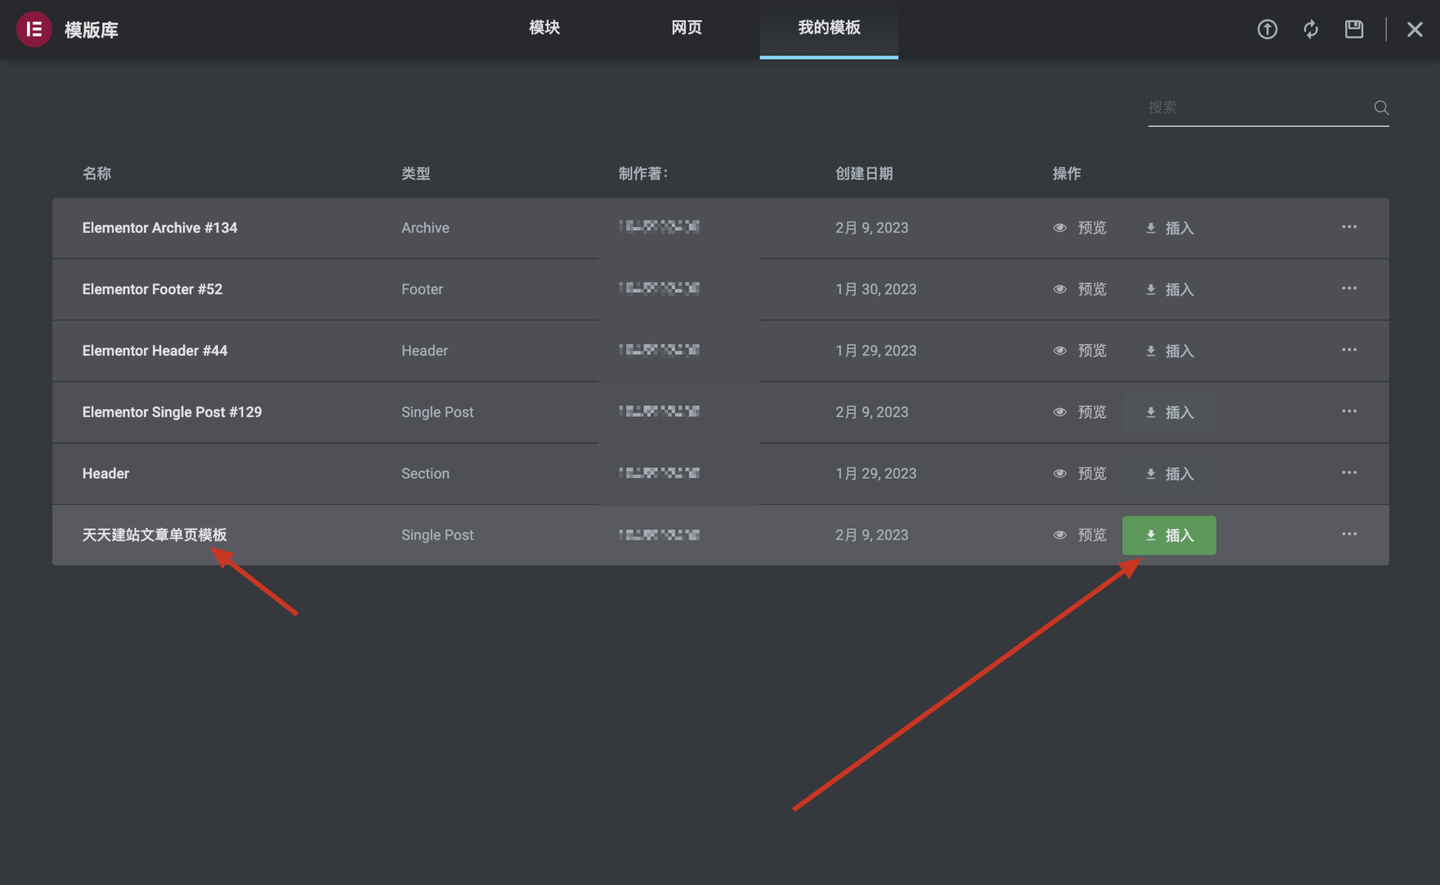The width and height of the screenshot is (1440, 885).
Task: Open the import template upload icon
Action: click(x=1267, y=29)
